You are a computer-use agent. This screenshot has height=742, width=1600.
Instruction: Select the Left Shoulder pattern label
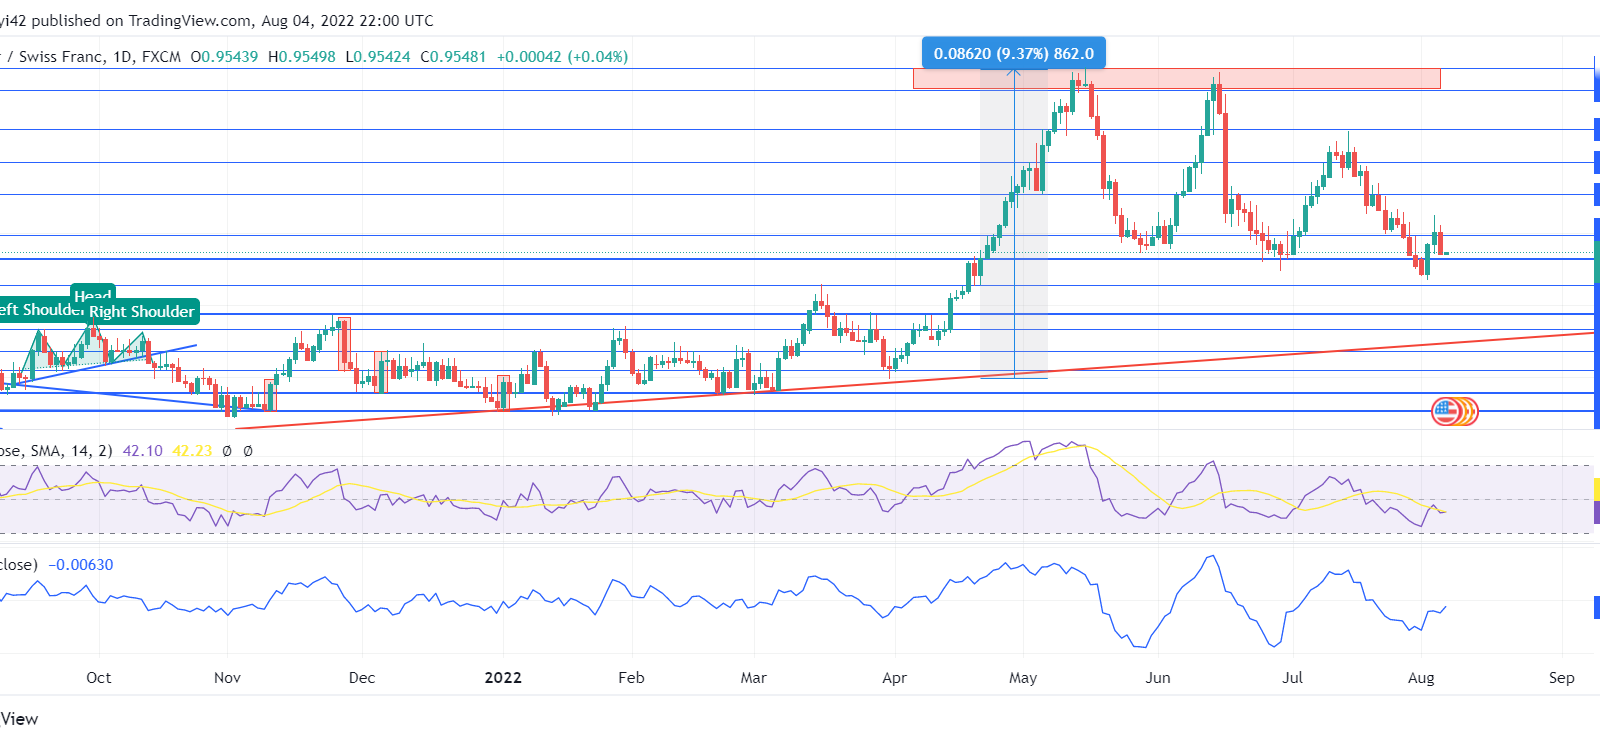coord(41,310)
